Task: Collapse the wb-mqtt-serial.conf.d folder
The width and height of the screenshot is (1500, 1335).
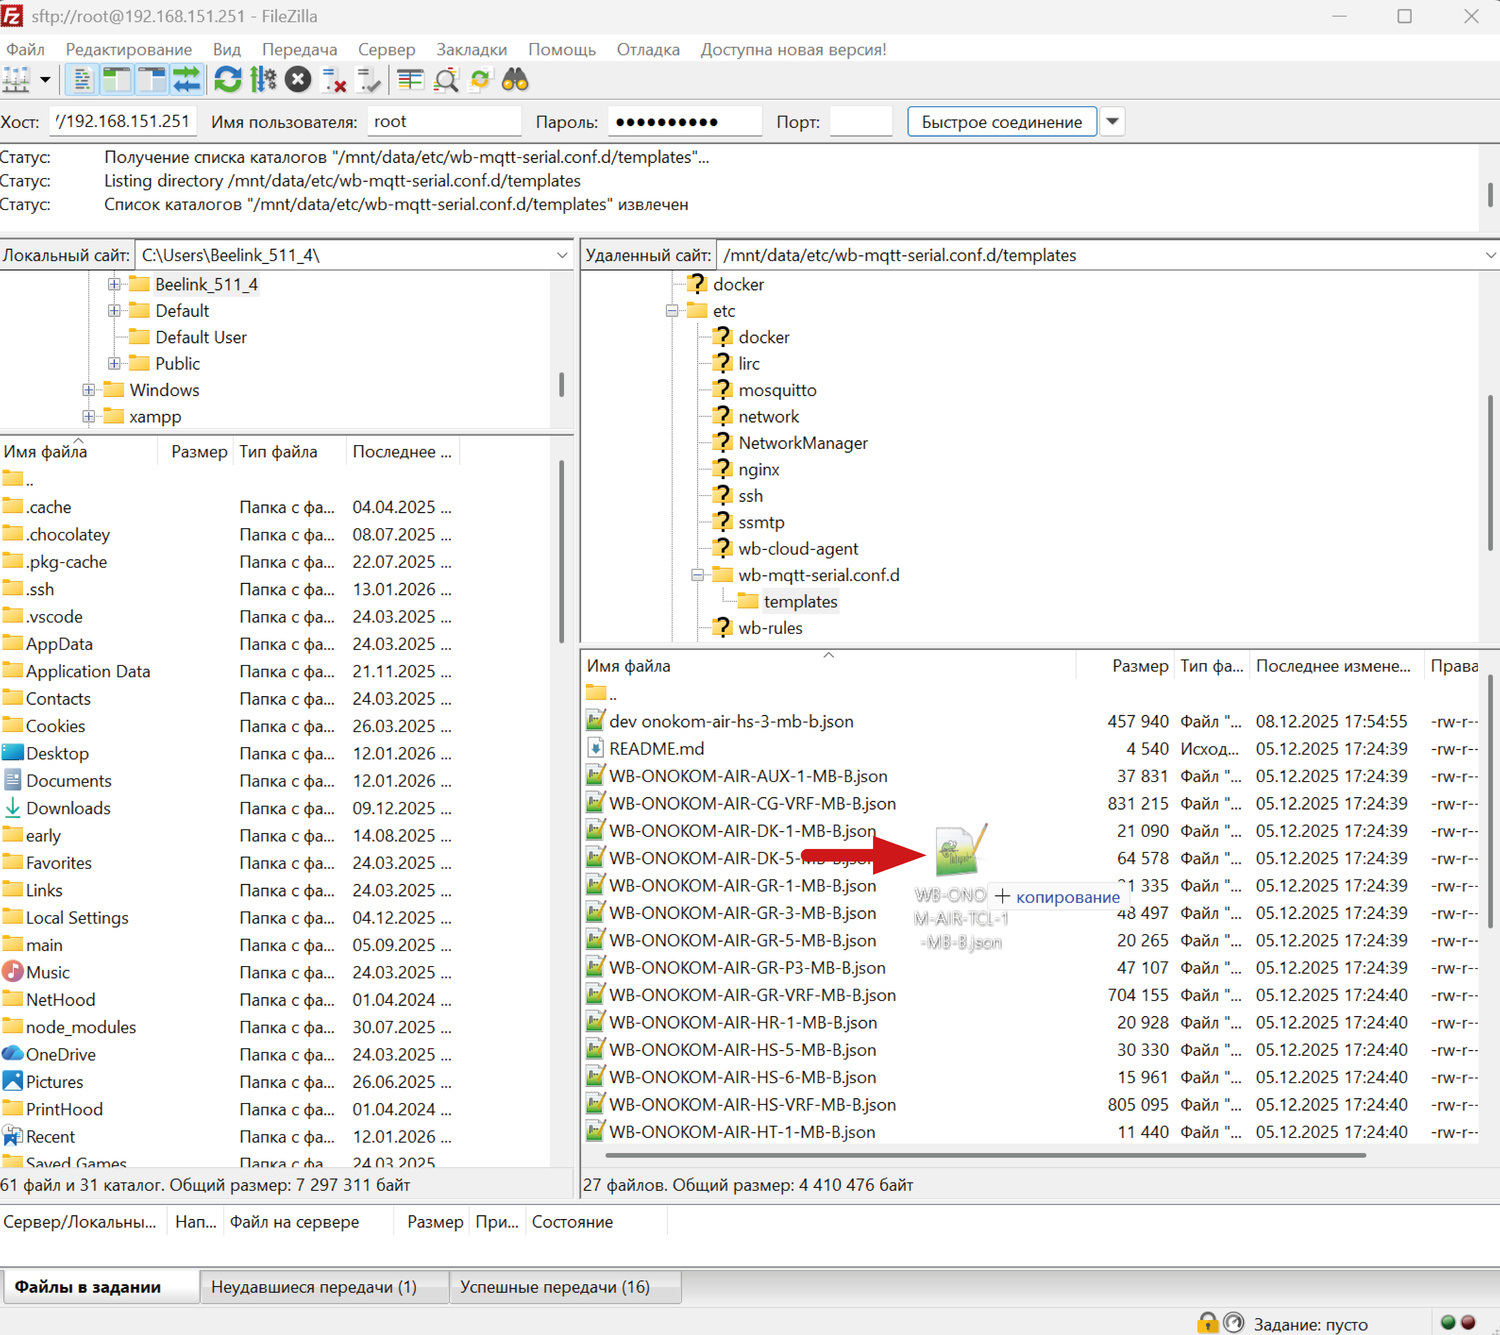Action: [698, 575]
